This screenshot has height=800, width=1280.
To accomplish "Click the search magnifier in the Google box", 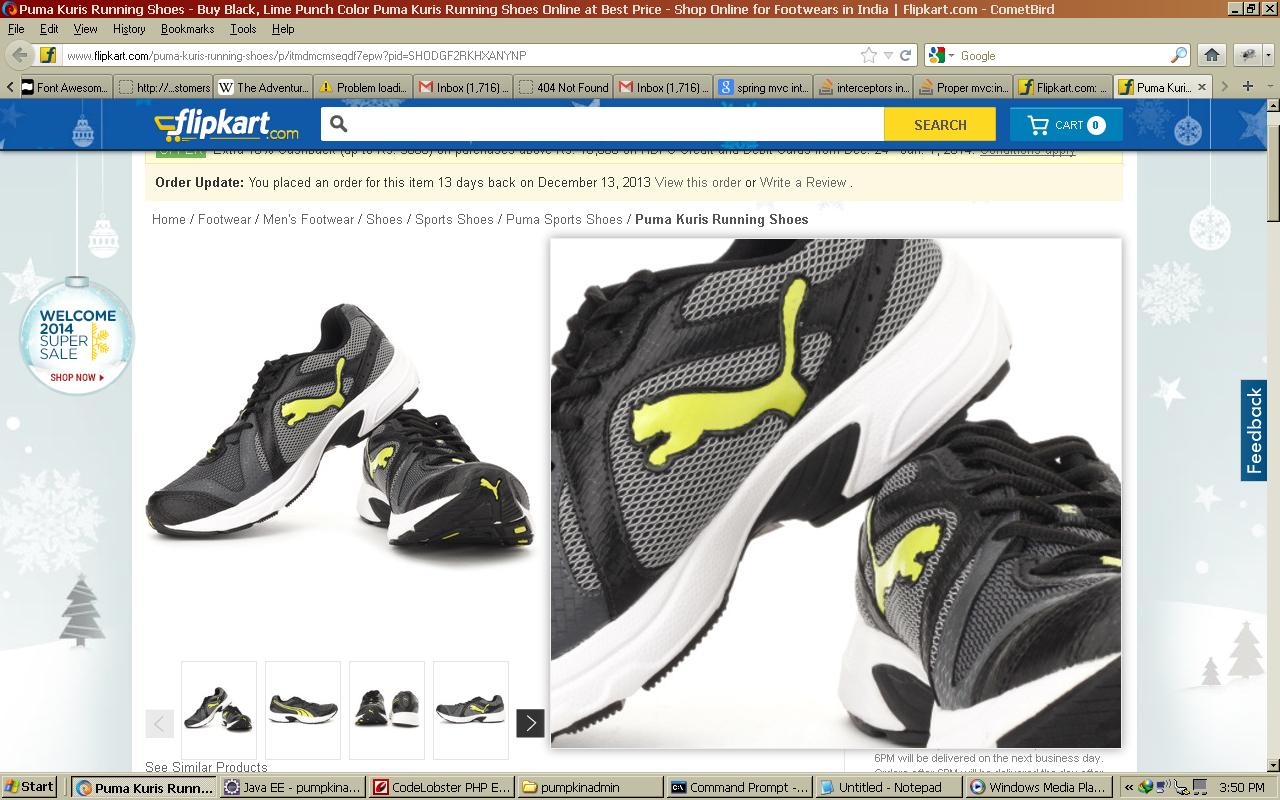I will [x=1179, y=56].
